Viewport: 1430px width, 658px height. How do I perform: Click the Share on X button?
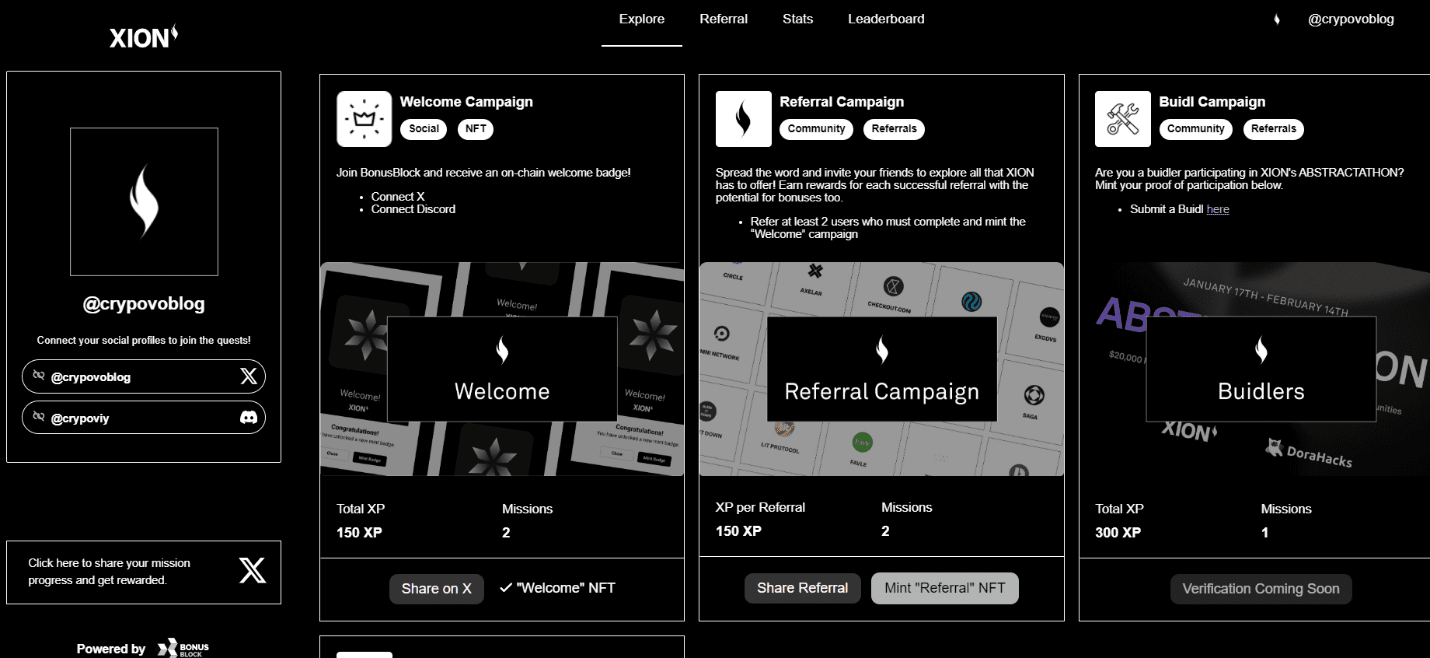coord(436,589)
